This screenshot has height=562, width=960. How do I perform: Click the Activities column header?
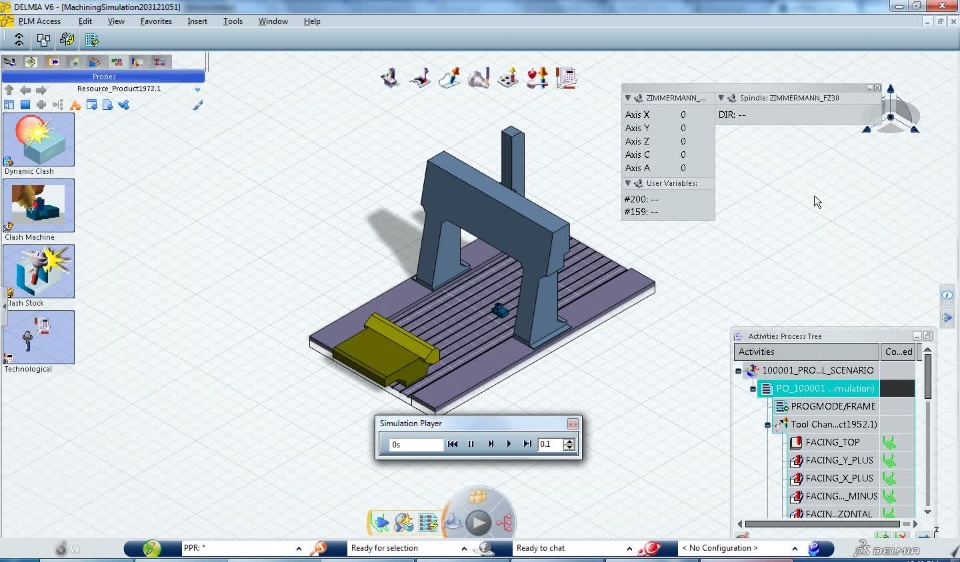point(806,351)
